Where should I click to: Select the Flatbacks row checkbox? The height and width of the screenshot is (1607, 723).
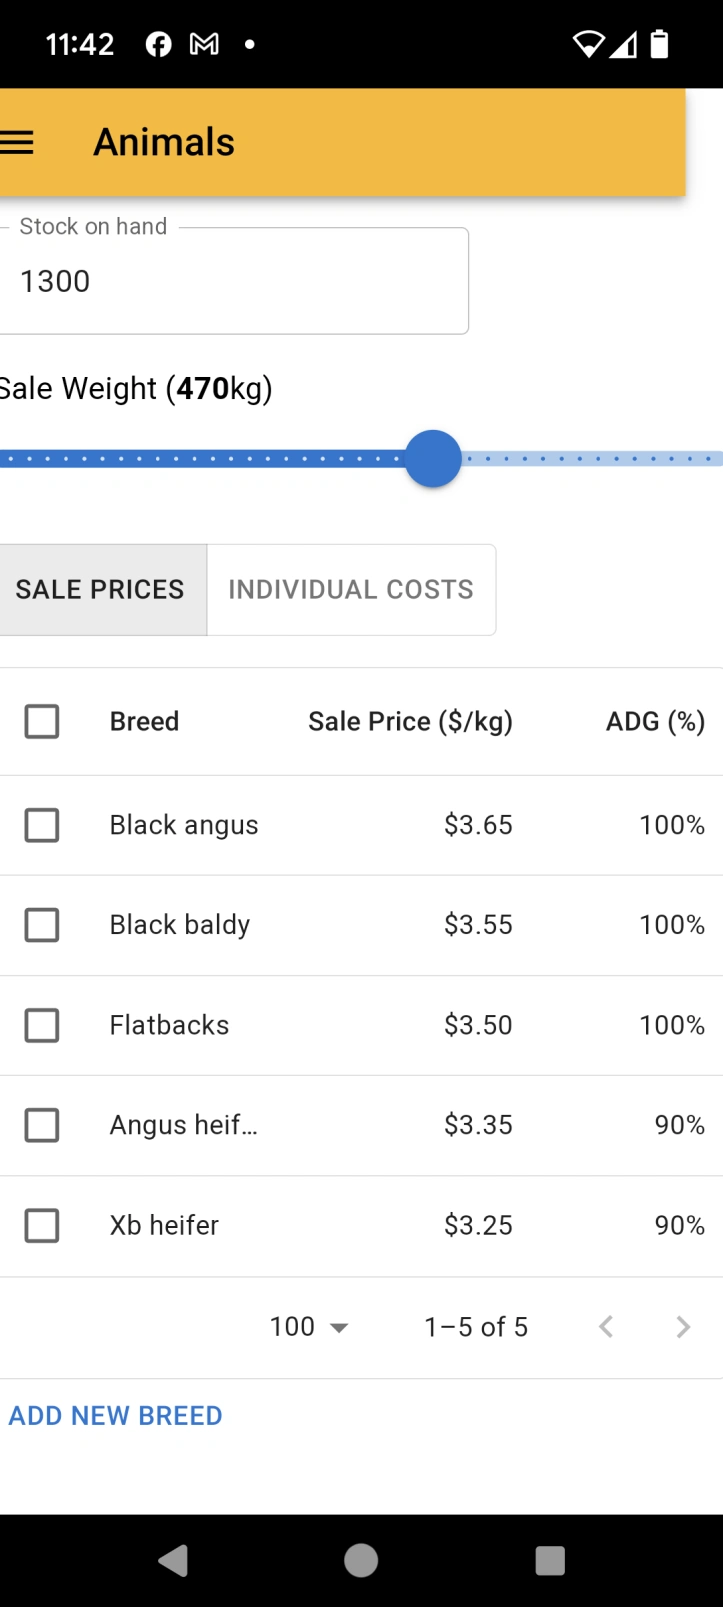[x=42, y=1025]
